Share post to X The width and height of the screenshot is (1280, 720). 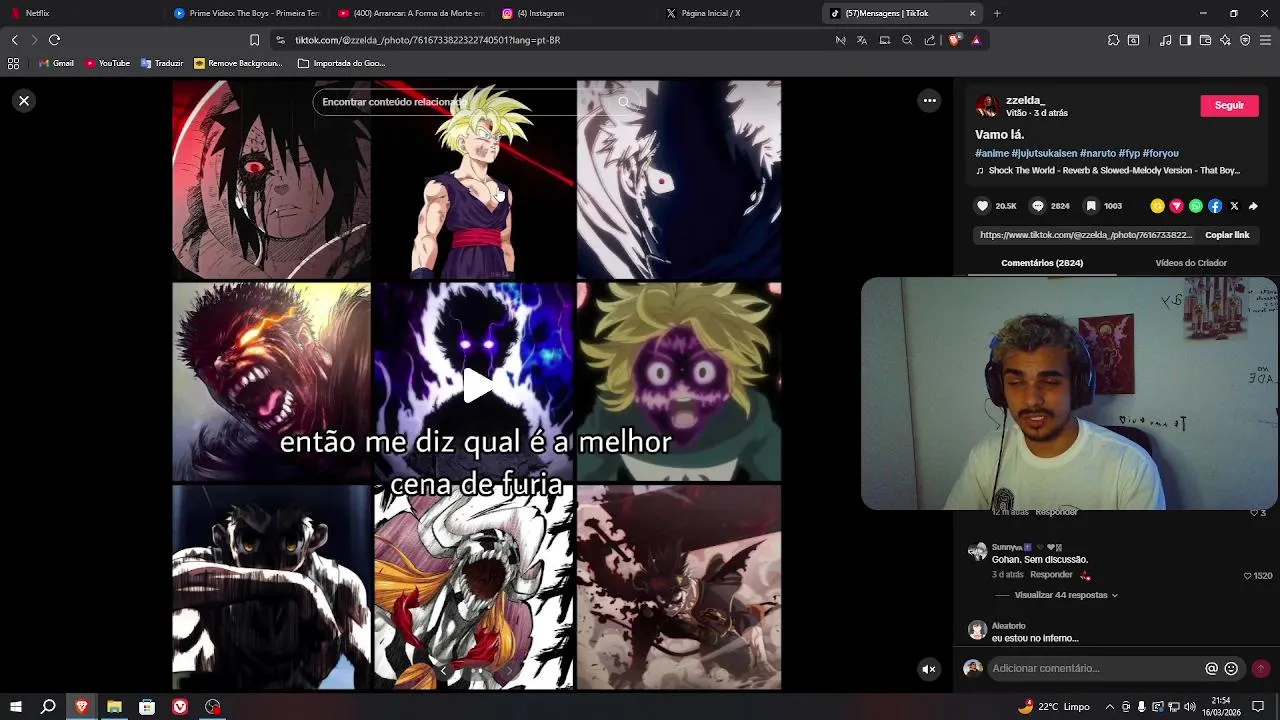click(x=1234, y=206)
